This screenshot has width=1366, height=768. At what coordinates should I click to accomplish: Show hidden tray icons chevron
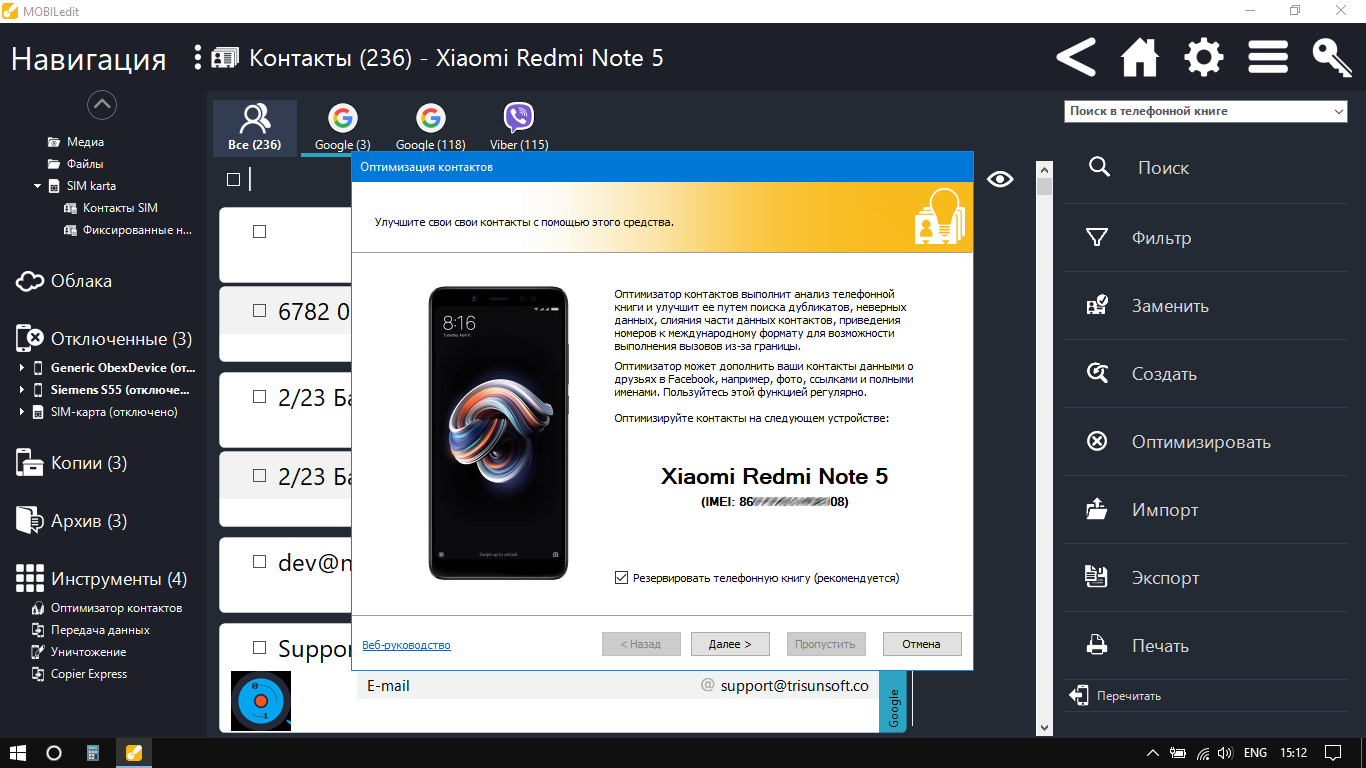(x=1152, y=752)
